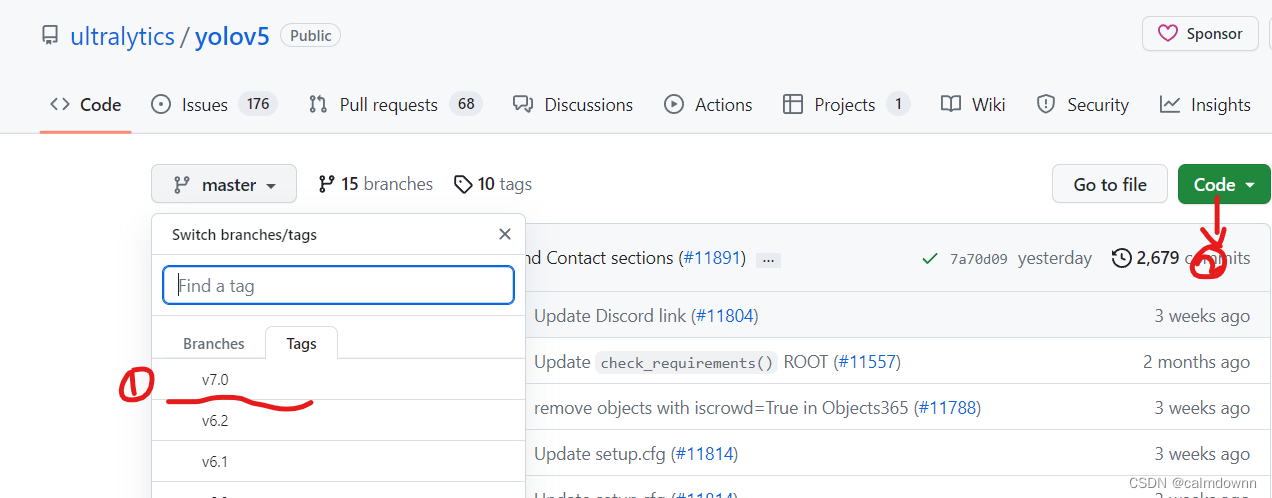Click the Discussions speech bubble icon
Viewport: 1272px width, 498px height.
coord(523,104)
